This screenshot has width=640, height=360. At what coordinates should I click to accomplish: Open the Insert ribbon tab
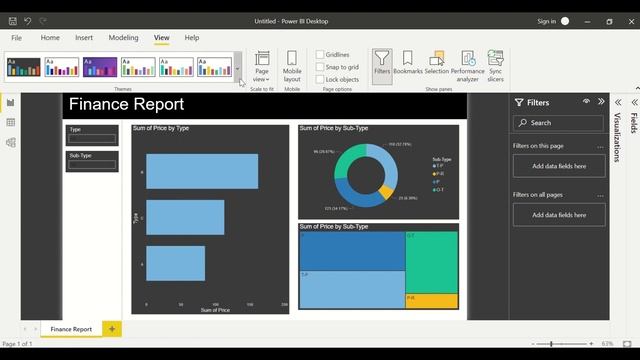point(84,38)
